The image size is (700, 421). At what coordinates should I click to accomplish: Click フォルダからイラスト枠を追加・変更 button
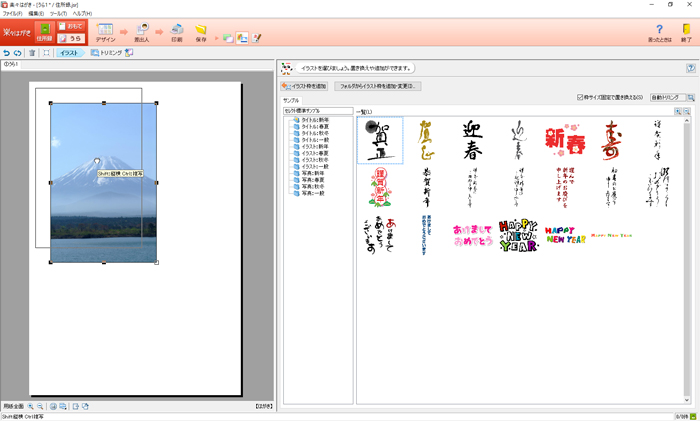coord(378,87)
